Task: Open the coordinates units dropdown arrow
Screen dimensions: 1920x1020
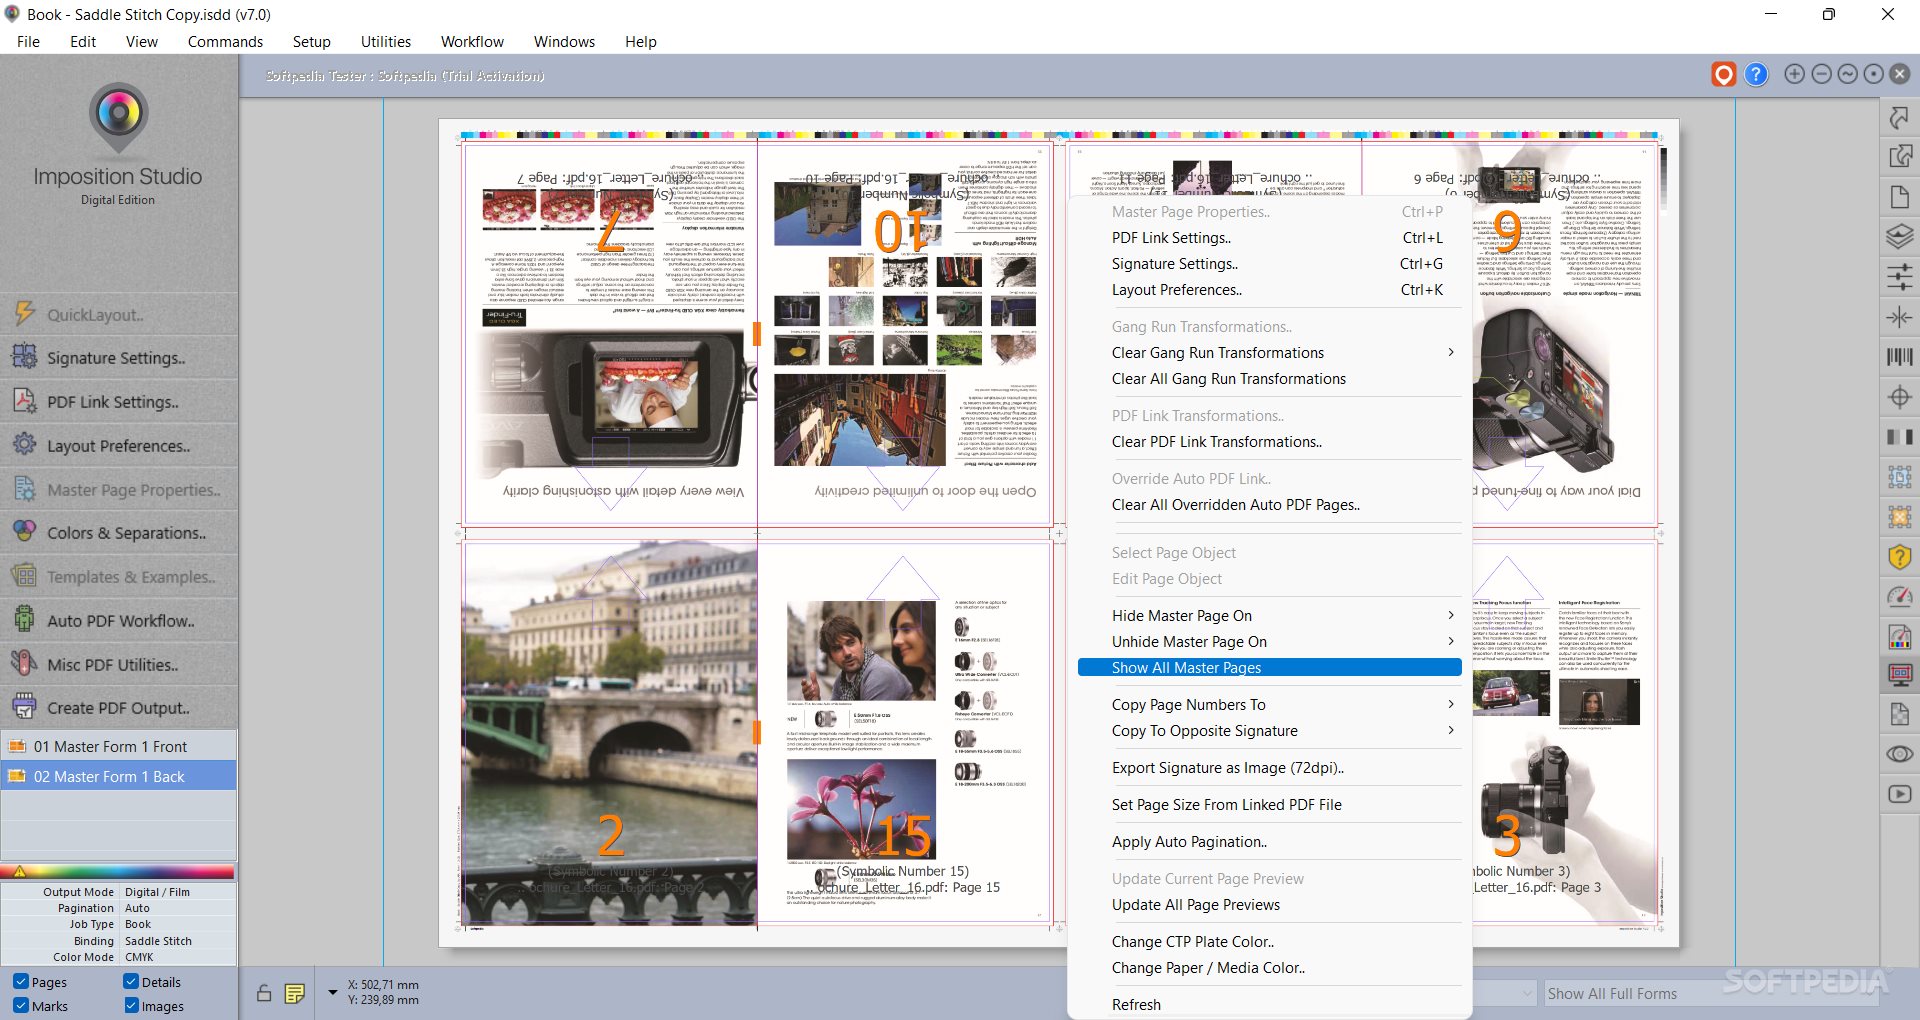Action: (332, 992)
